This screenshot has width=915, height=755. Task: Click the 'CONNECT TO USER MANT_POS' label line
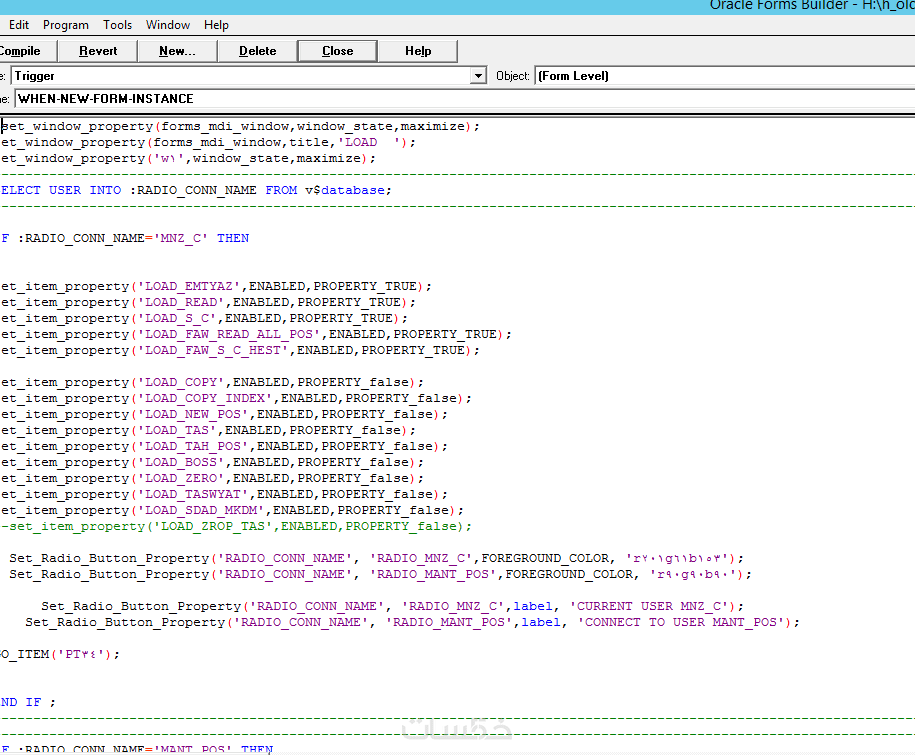pyautogui.click(x=412, y=622)
